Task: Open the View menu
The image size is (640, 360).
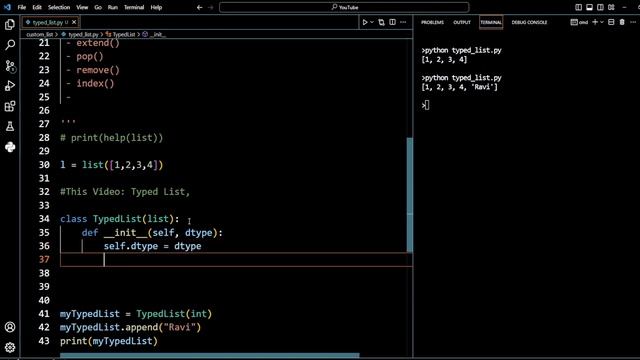Action: click(x=82, y=7)
